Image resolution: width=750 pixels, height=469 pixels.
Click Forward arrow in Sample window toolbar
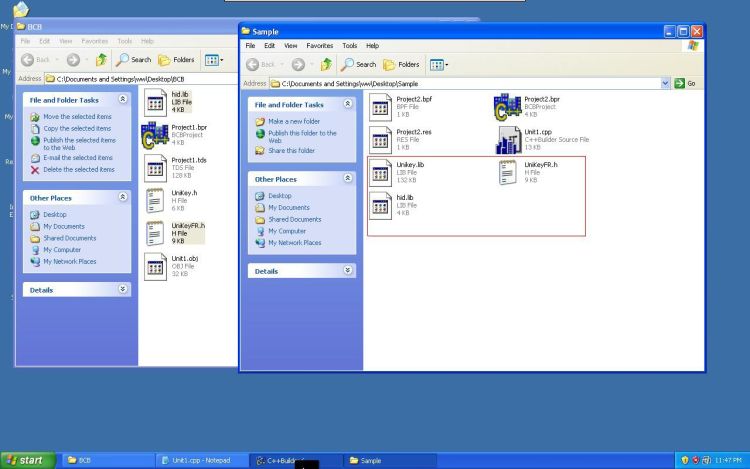[x=298, y=65]
